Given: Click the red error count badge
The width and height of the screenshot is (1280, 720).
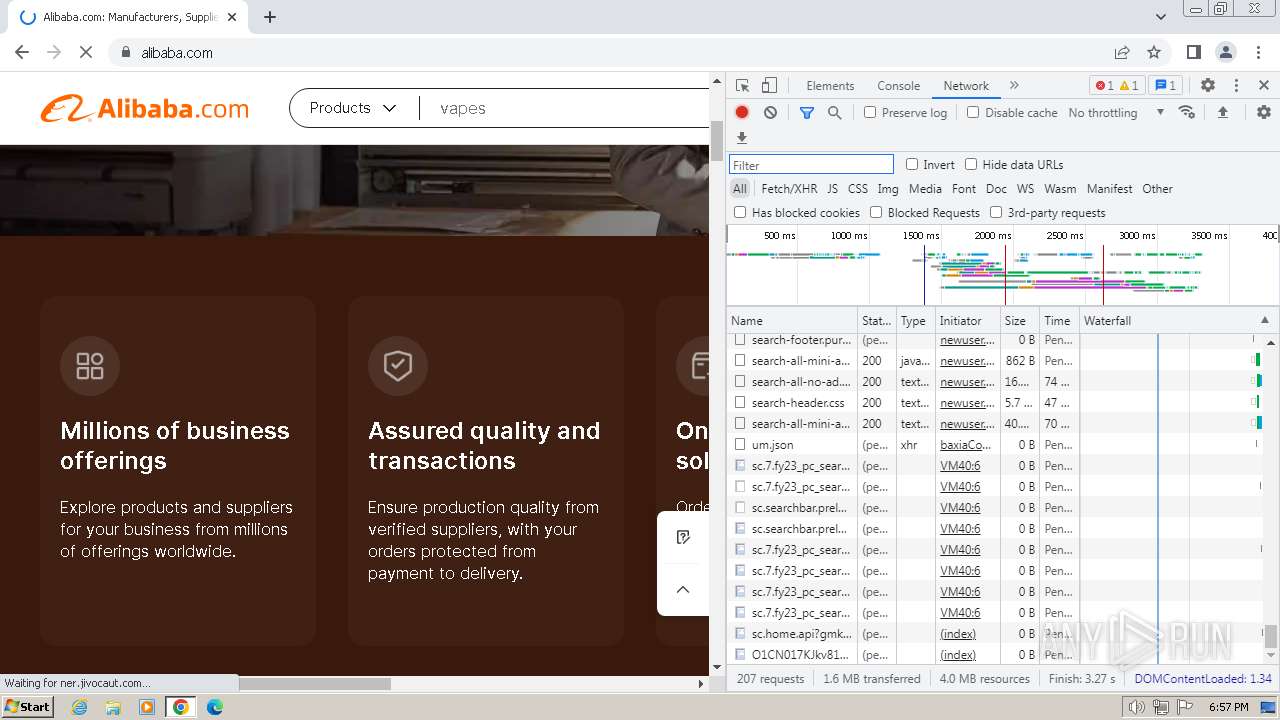Looking at the screenshot, I should coord(1104,86).
